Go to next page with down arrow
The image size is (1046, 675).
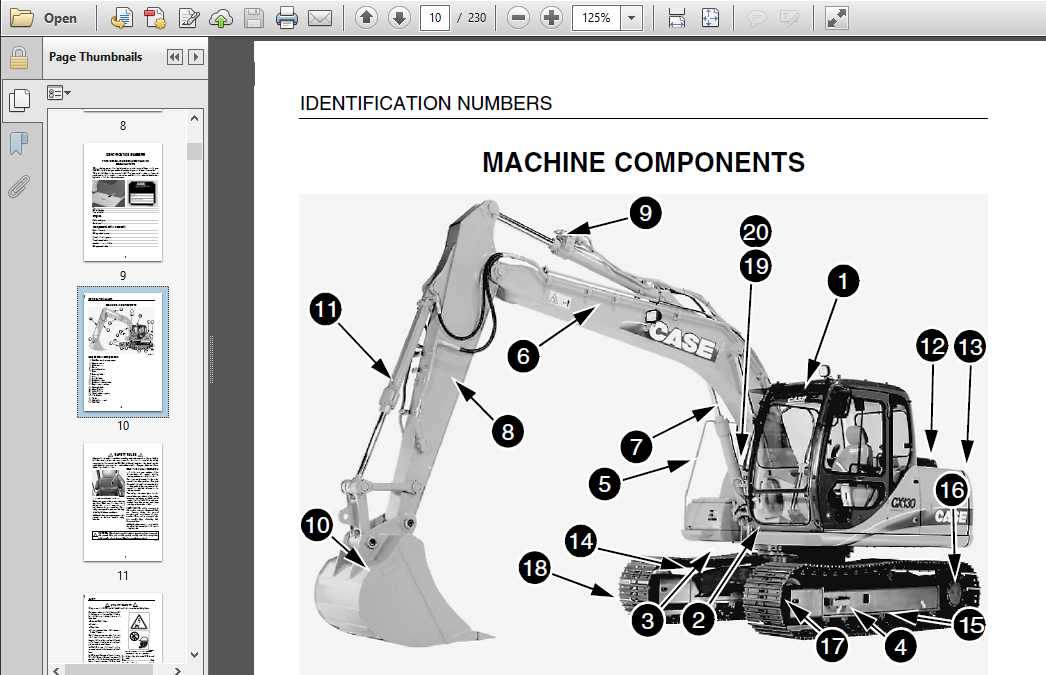(x=399, y=18)
